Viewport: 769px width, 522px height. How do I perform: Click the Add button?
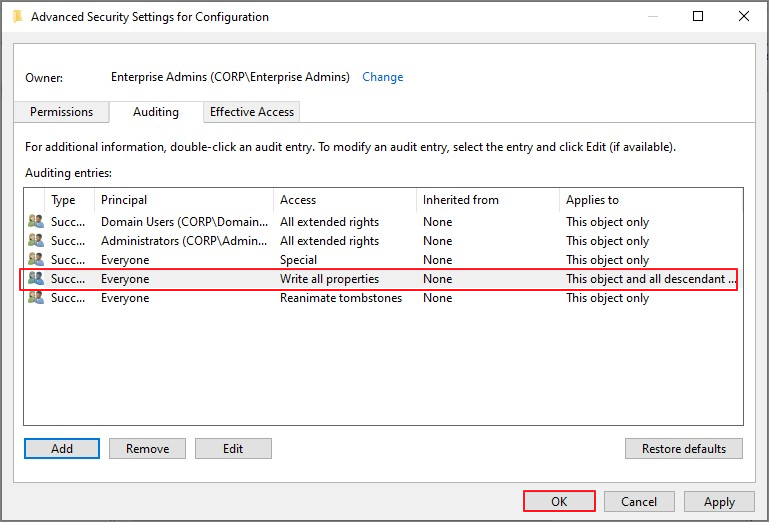(62, 448)
